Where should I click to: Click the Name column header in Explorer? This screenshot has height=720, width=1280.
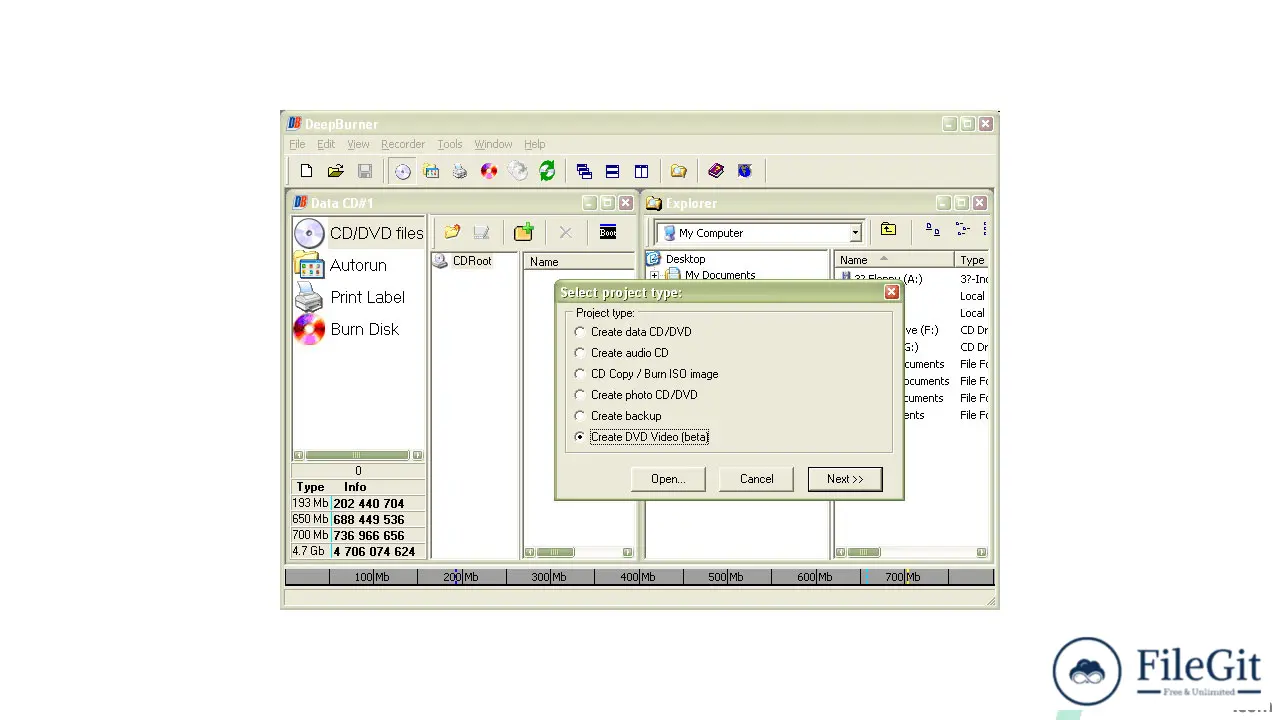coord(895,260)
